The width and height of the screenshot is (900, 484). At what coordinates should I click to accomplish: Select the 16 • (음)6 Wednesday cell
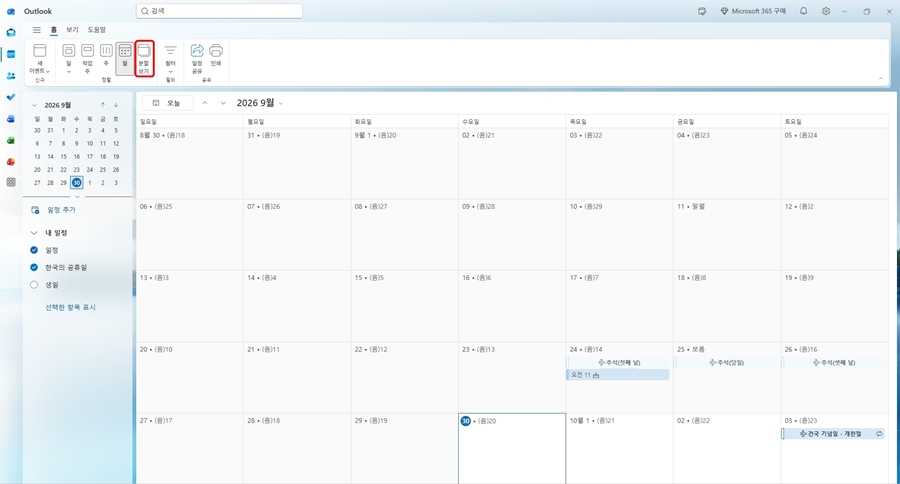512,307
